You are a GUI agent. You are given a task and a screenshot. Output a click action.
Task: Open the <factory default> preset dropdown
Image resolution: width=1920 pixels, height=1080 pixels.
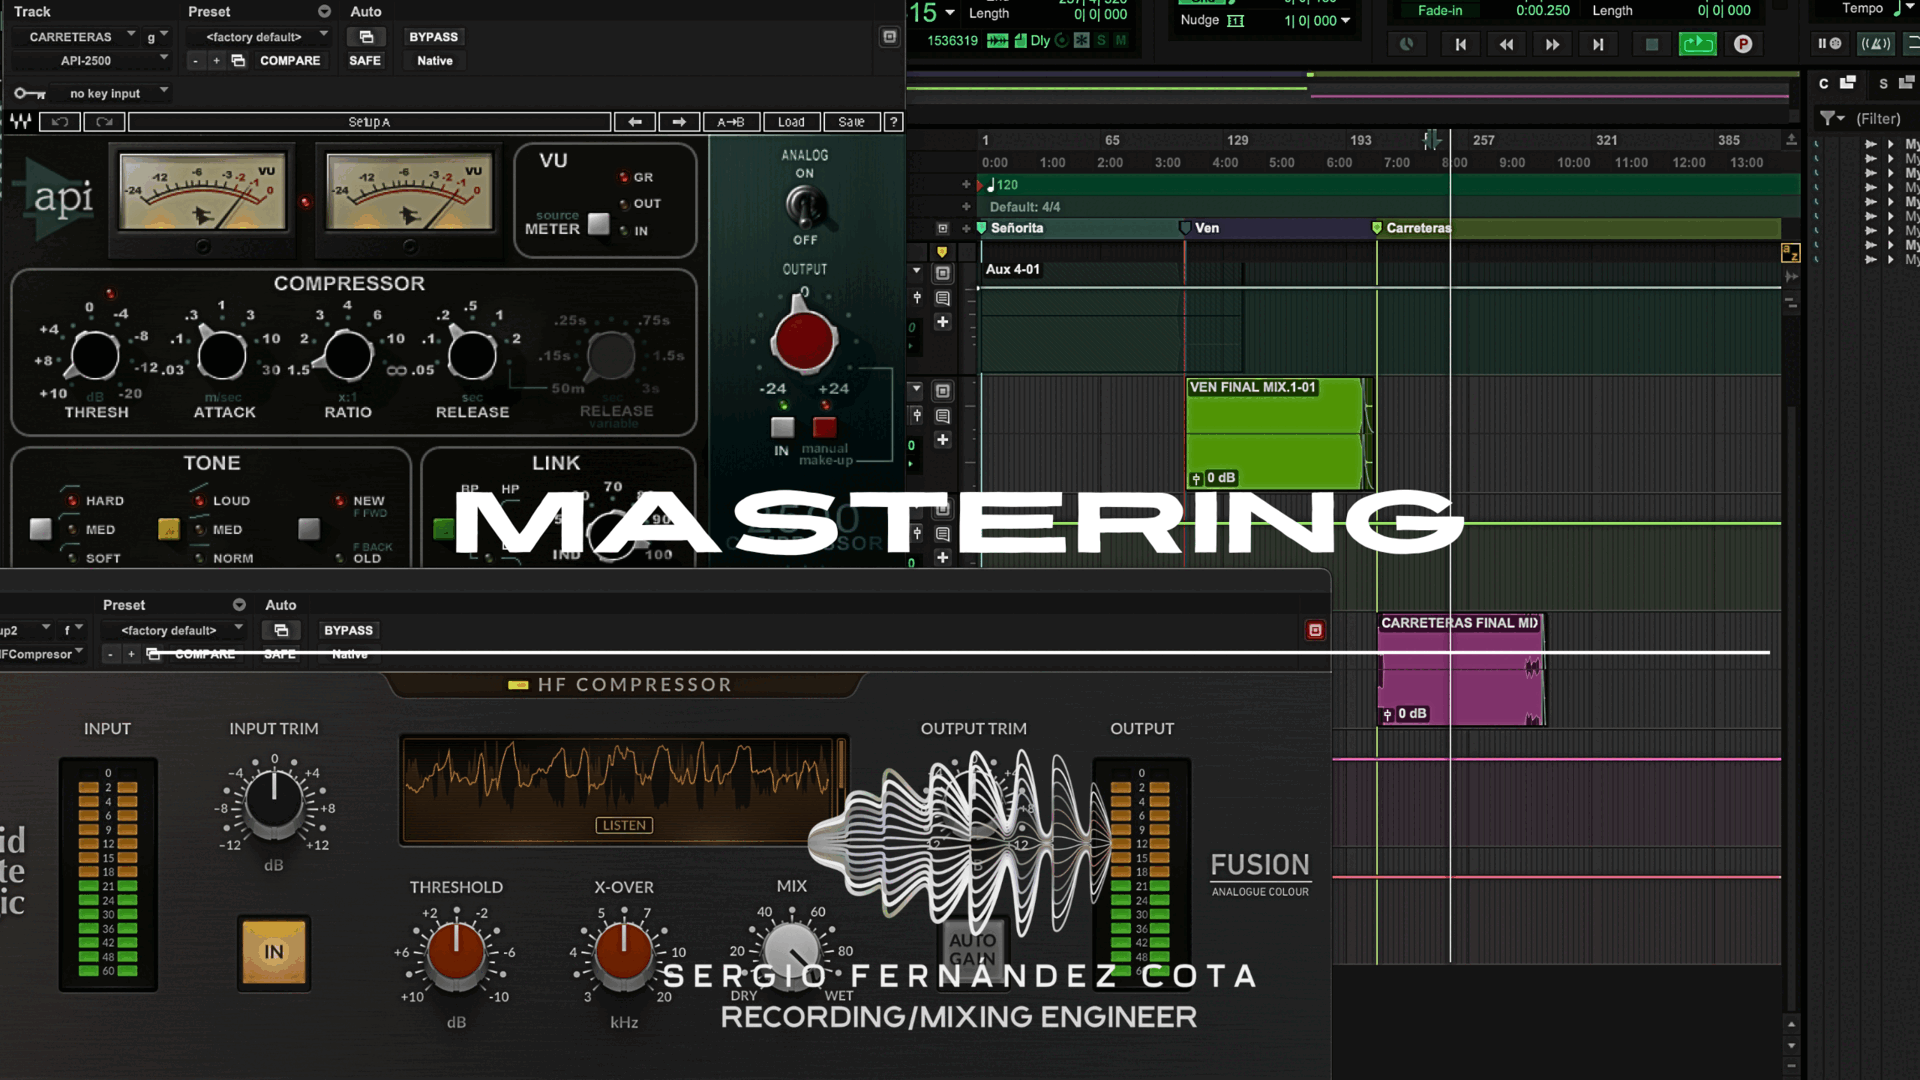pos(258,36)
